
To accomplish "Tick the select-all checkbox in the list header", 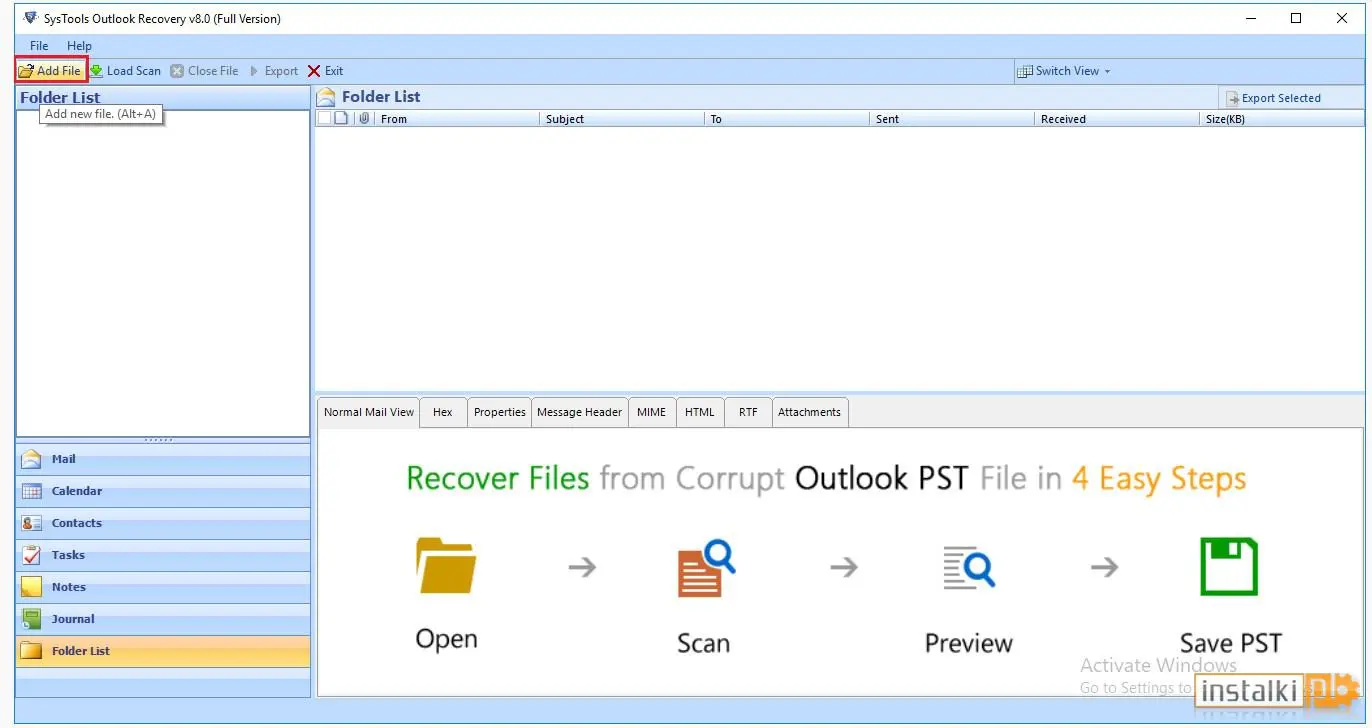I will coord(323,118).
